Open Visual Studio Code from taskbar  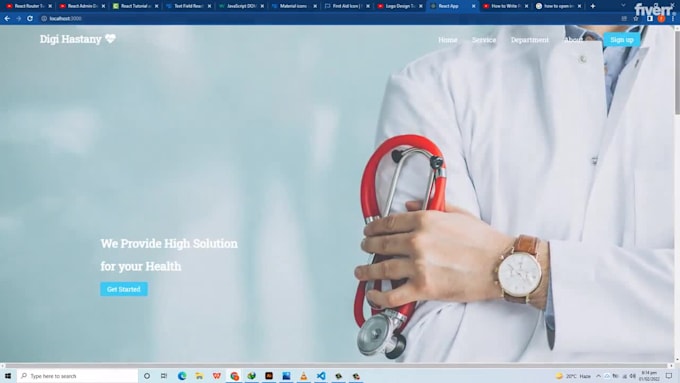point(321,376)
